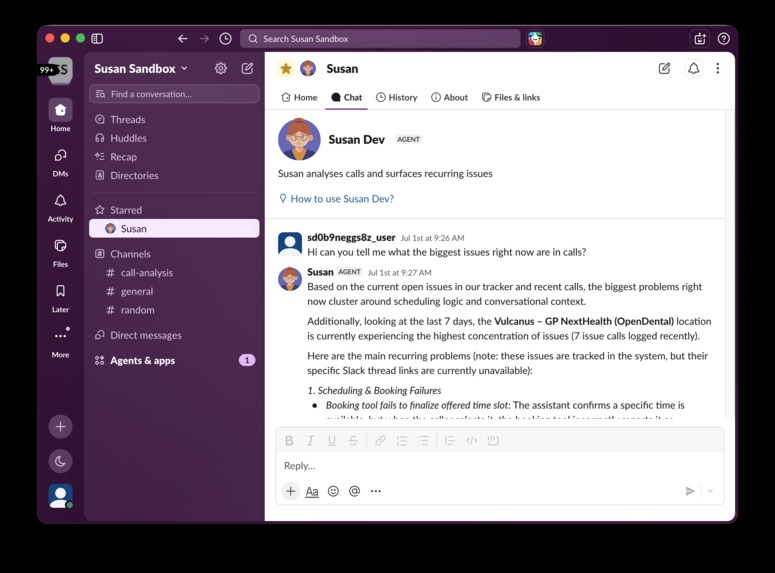The width and height of the screenshot is (775, 573).
Task: Click the Search Susan Sandbox field
Action: (380, 39)
